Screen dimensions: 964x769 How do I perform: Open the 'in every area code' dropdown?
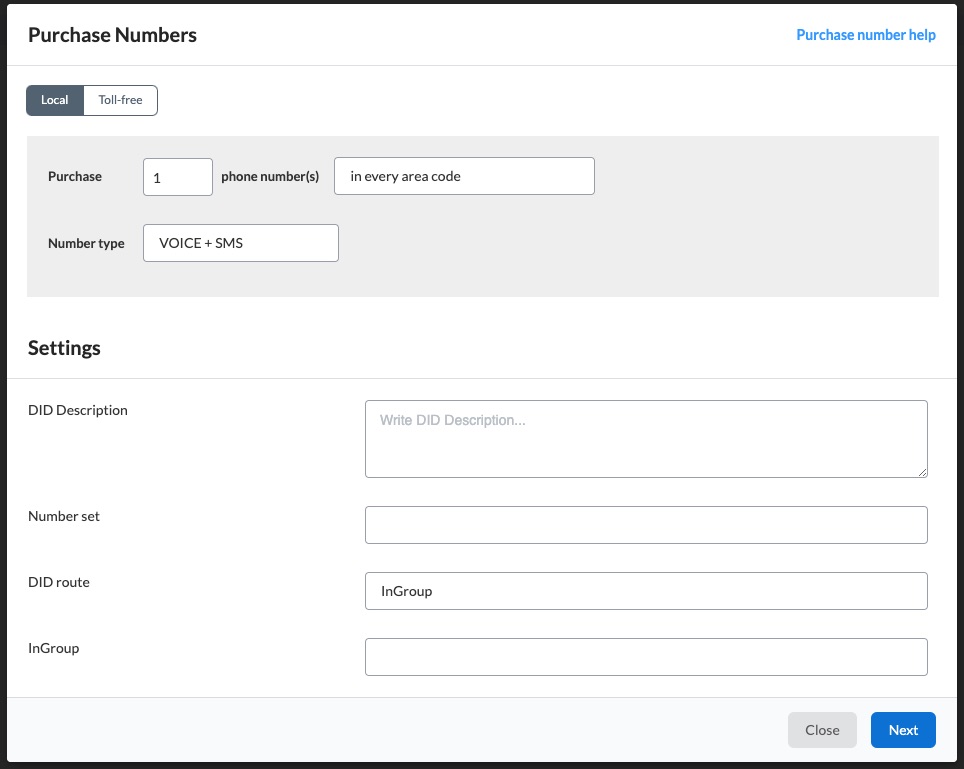pos(464,176)
